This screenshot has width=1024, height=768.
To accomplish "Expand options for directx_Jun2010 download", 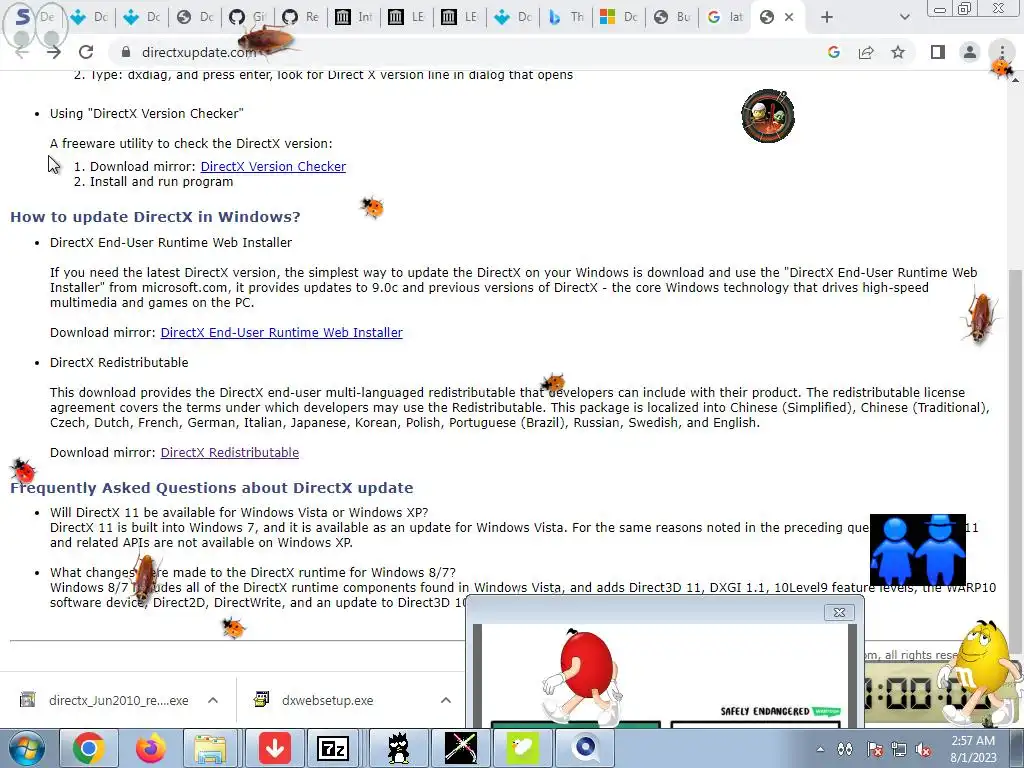I will pos(213,700).
